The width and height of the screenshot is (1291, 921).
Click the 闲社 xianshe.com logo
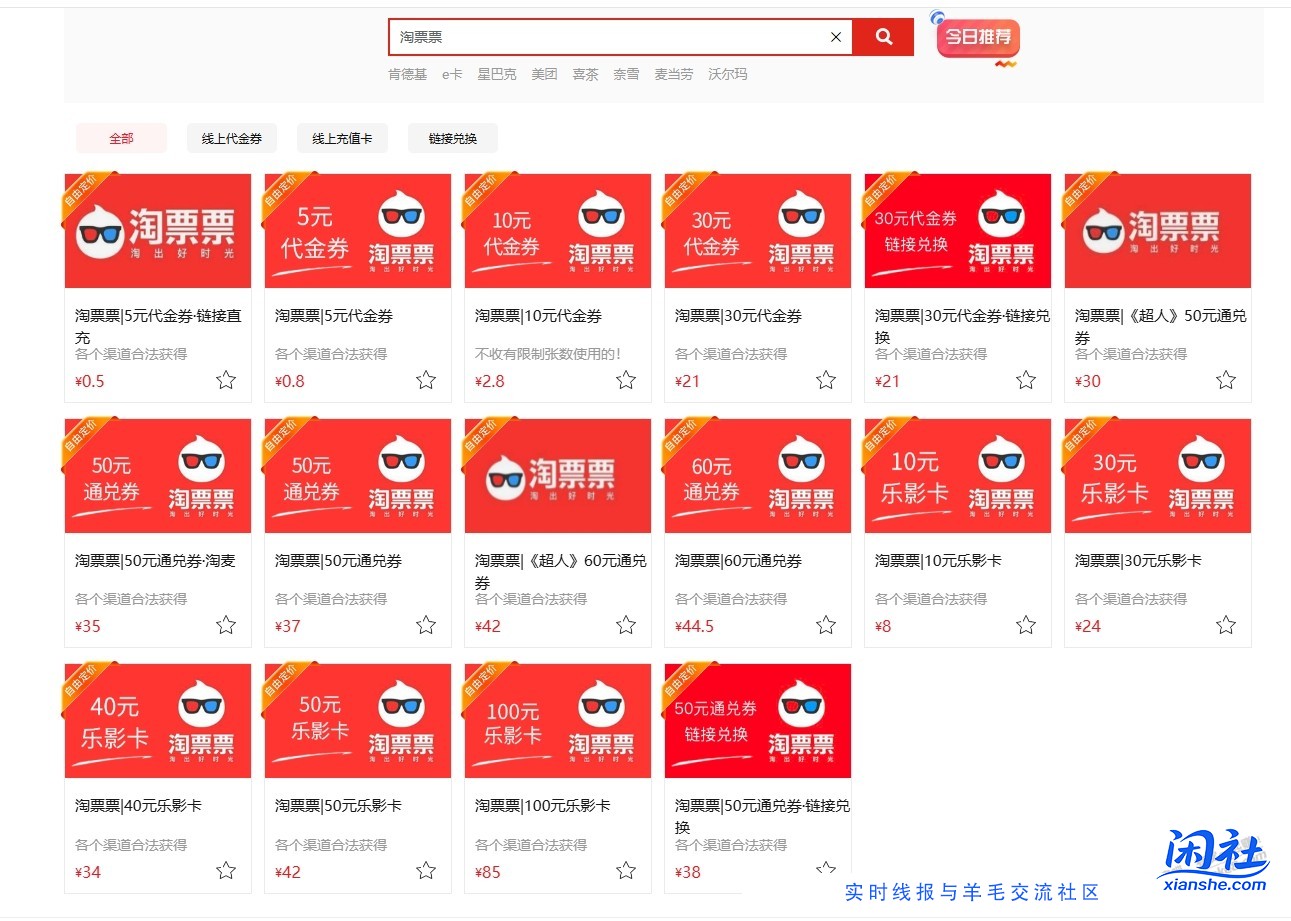point(1215,862)
